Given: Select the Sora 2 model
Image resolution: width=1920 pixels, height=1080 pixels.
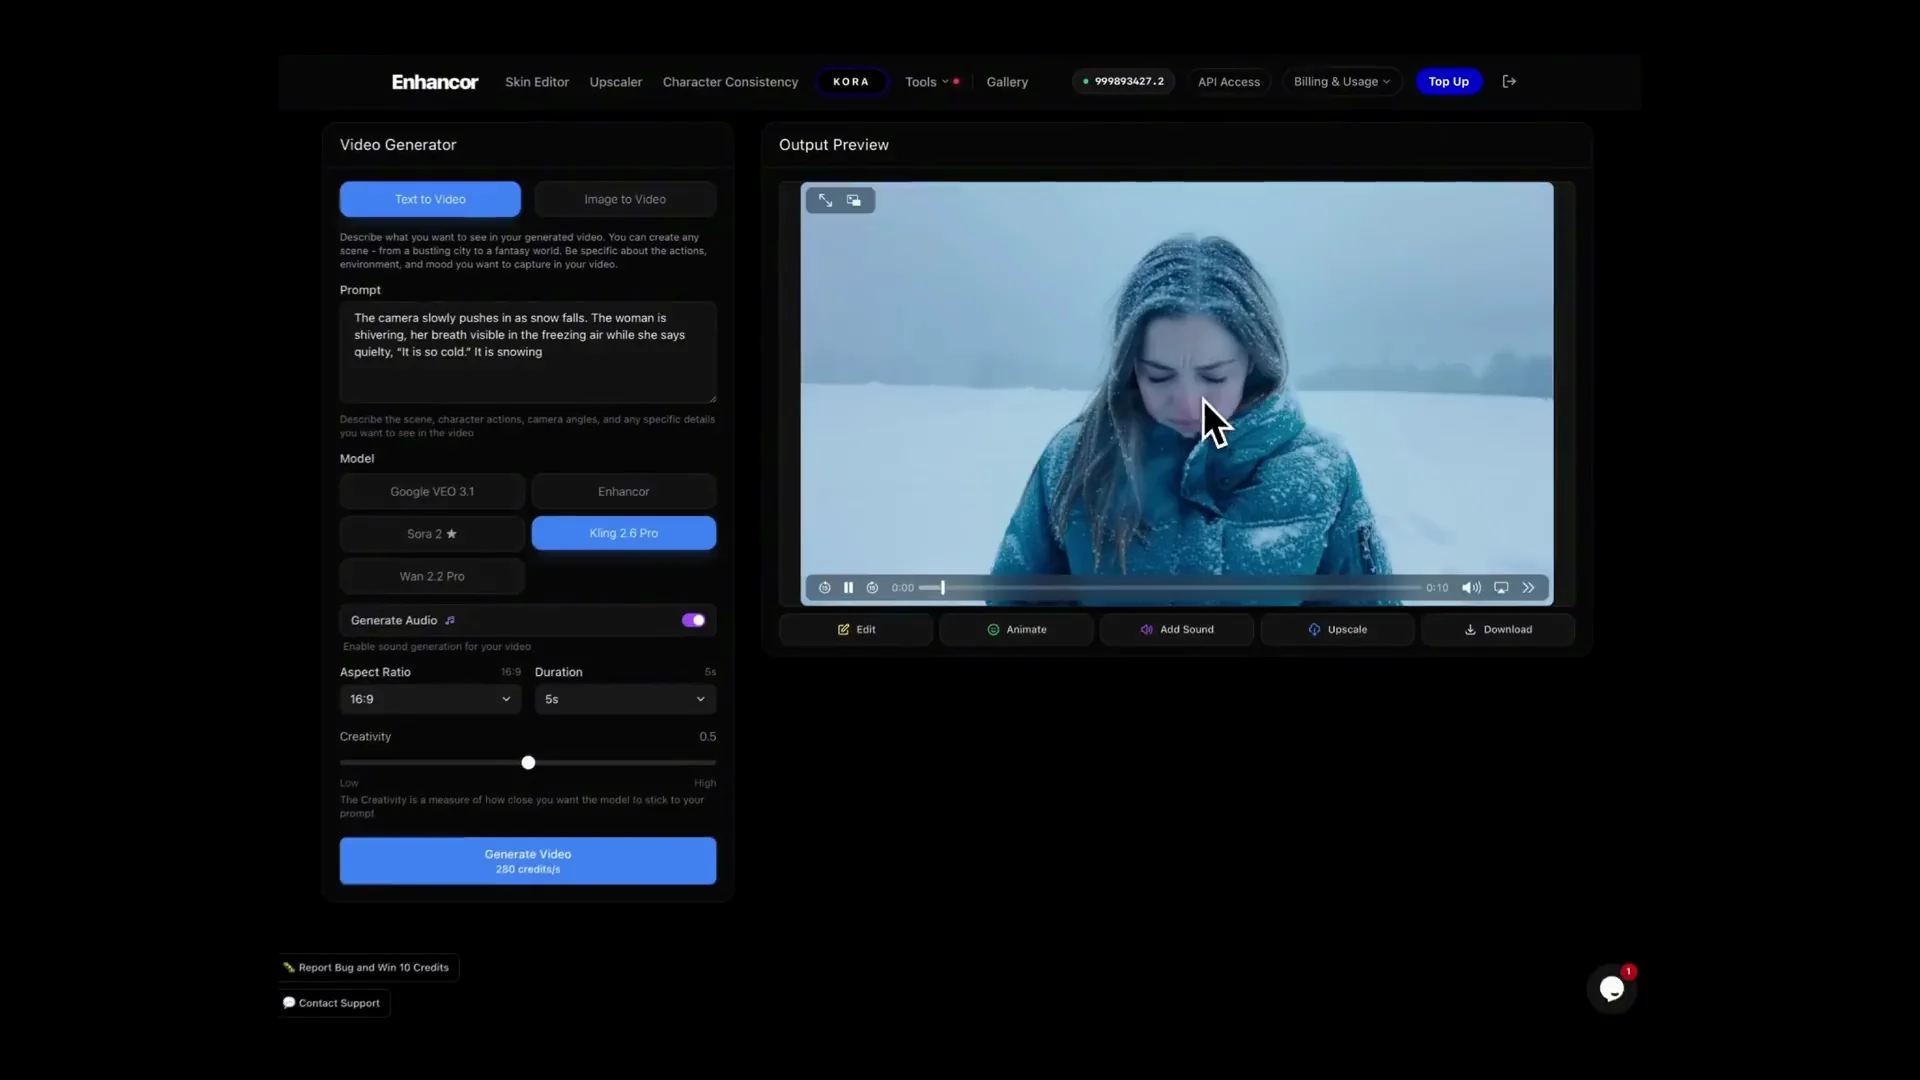Looking at the screenshot, I should point(431,533).
